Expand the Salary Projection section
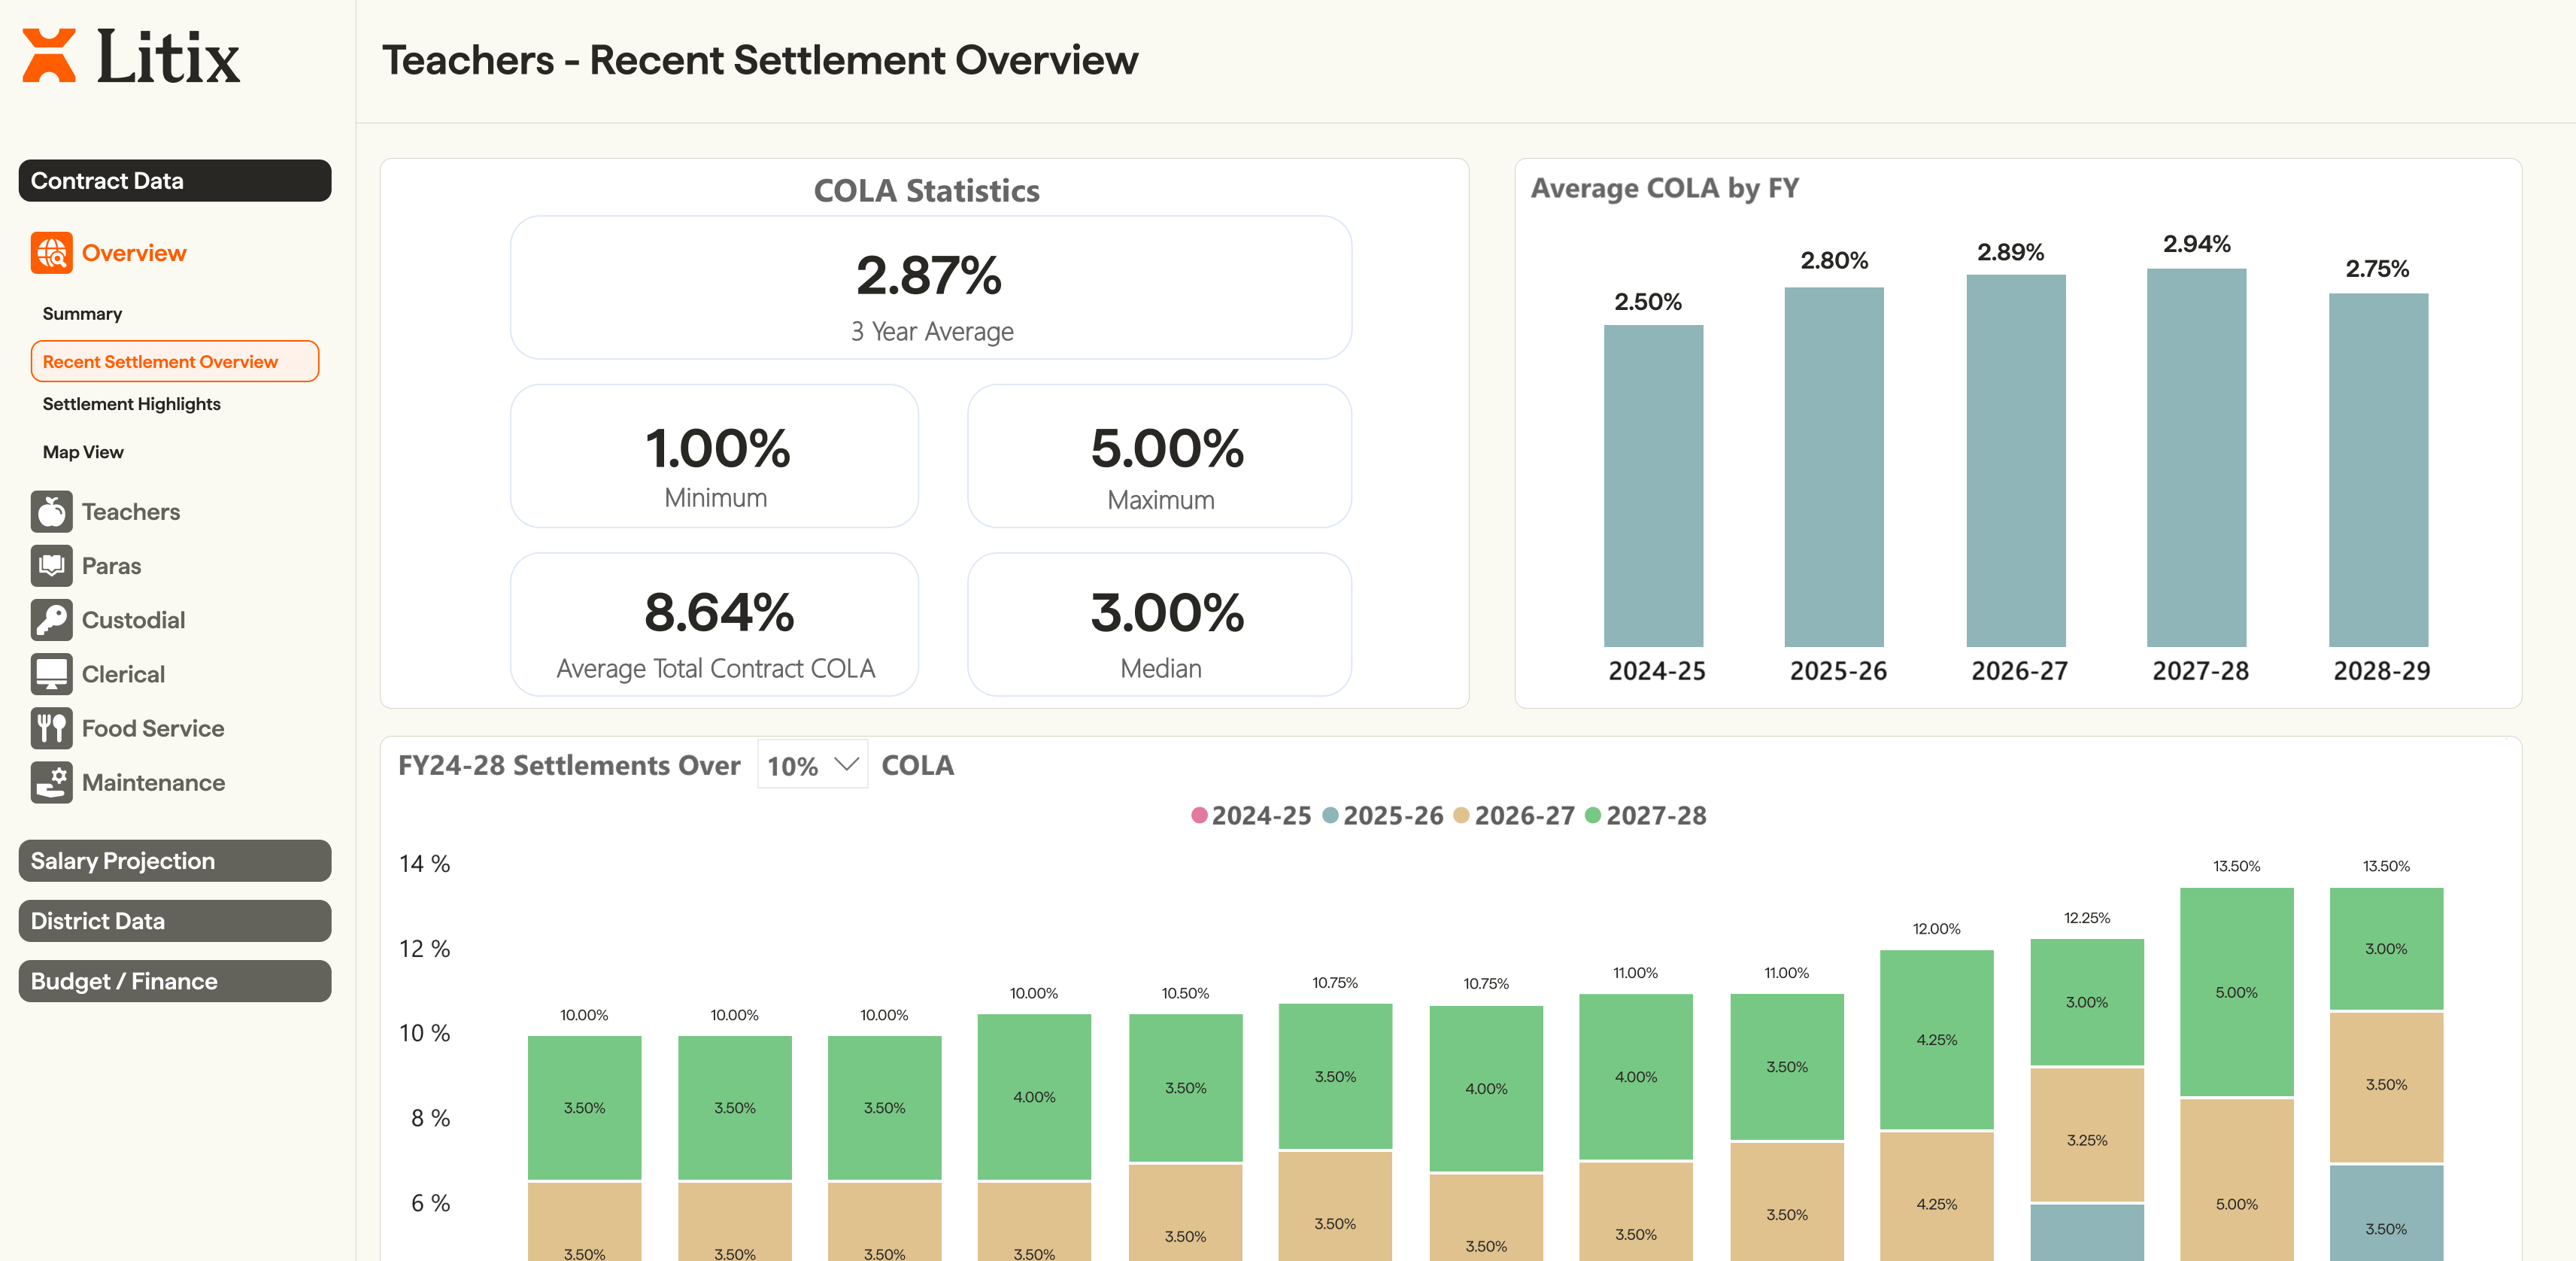Image resolution: width=2576 pixels, height=1261 pixels. click(175, 861)
